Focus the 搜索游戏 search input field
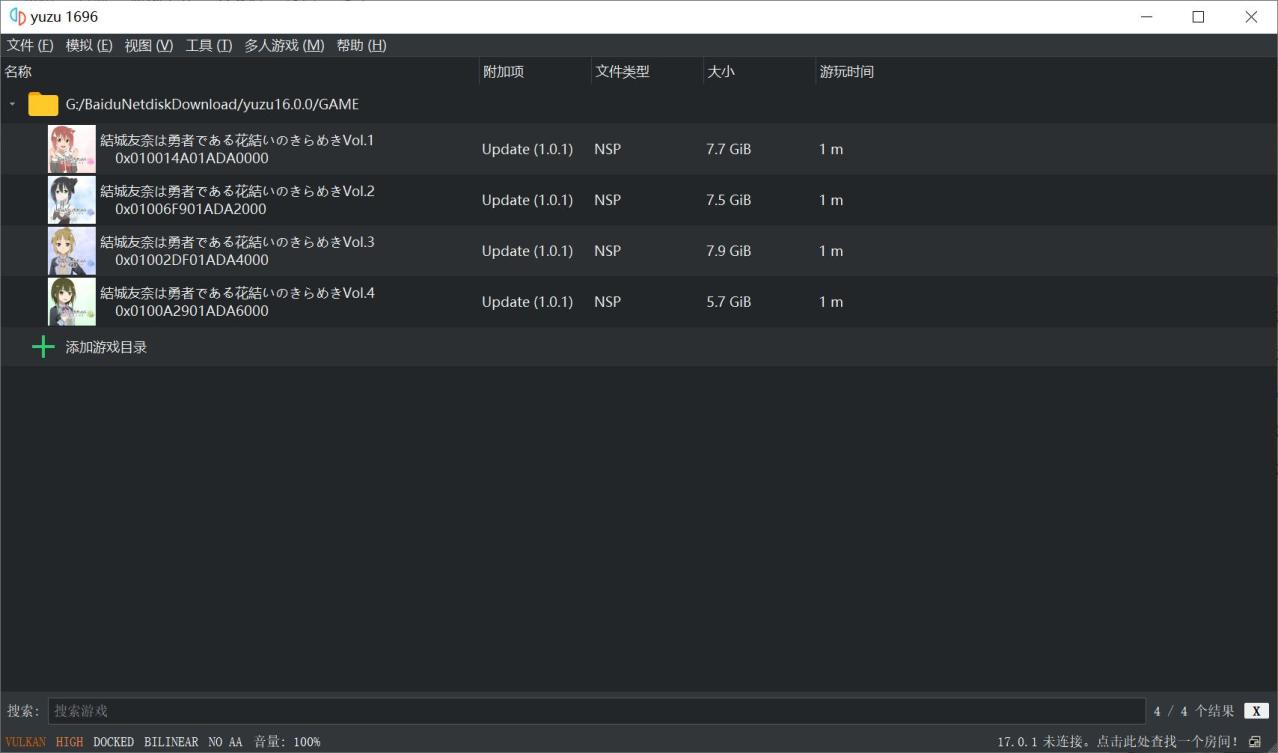The image size is (1278, 753). pos(596,711)
